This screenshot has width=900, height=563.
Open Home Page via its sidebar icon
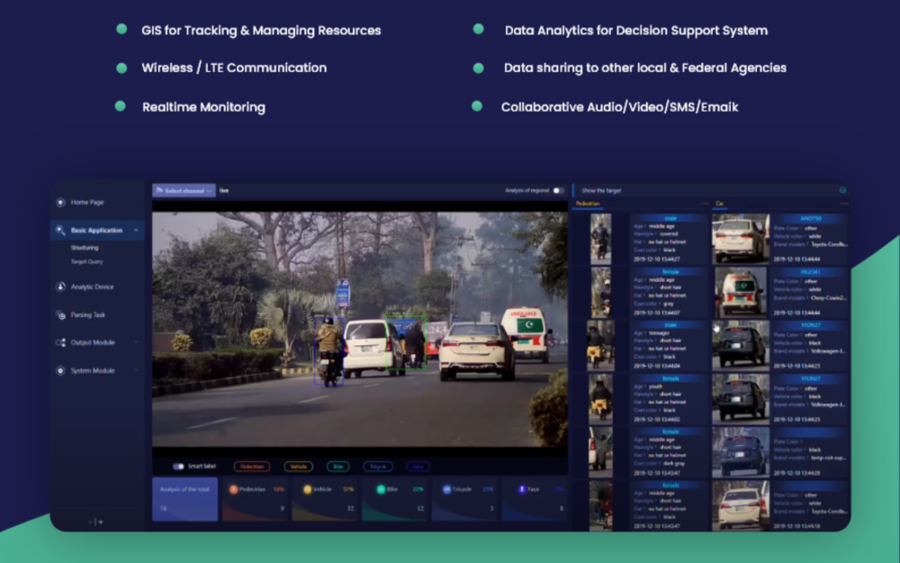pos(61,202)
